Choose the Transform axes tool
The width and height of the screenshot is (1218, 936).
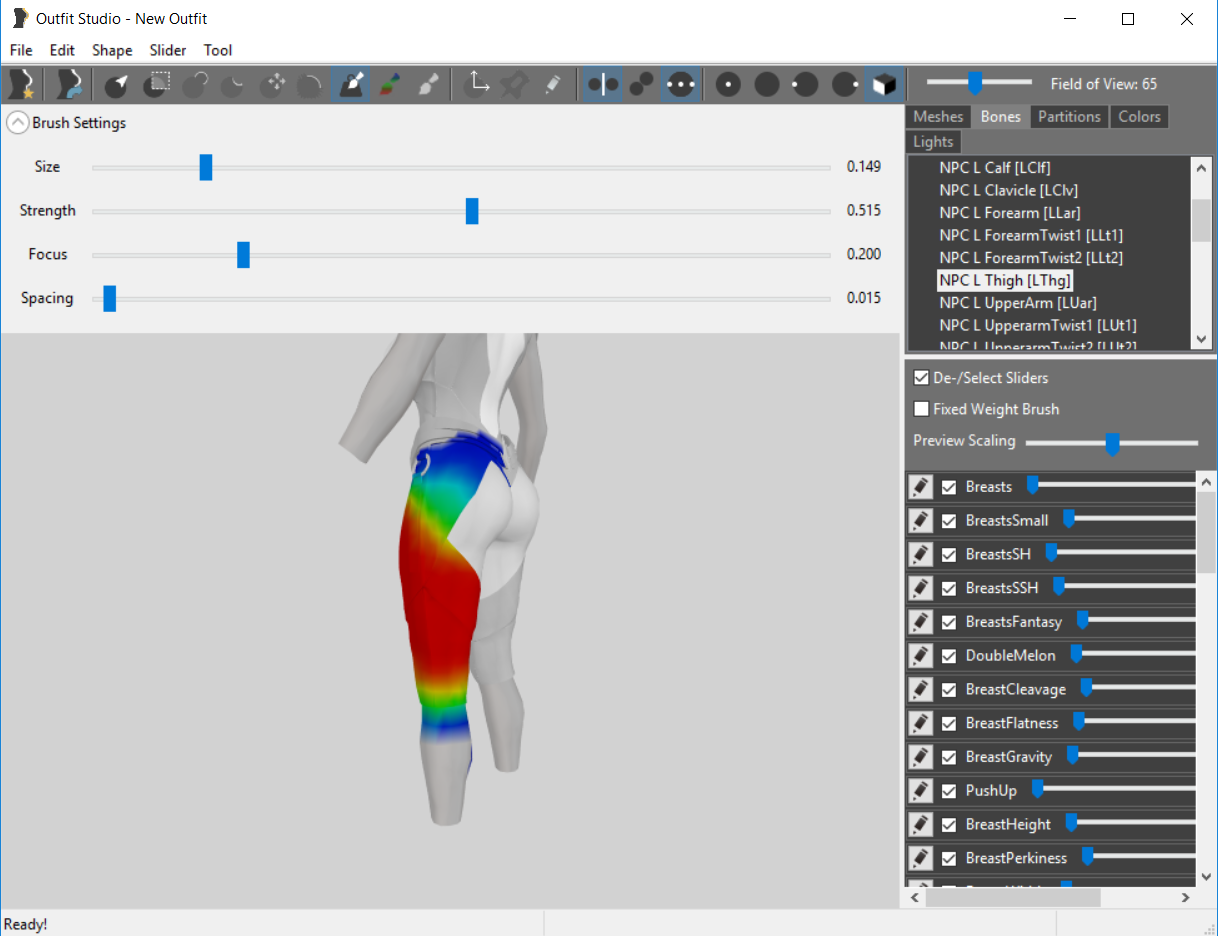coord(479,85)
